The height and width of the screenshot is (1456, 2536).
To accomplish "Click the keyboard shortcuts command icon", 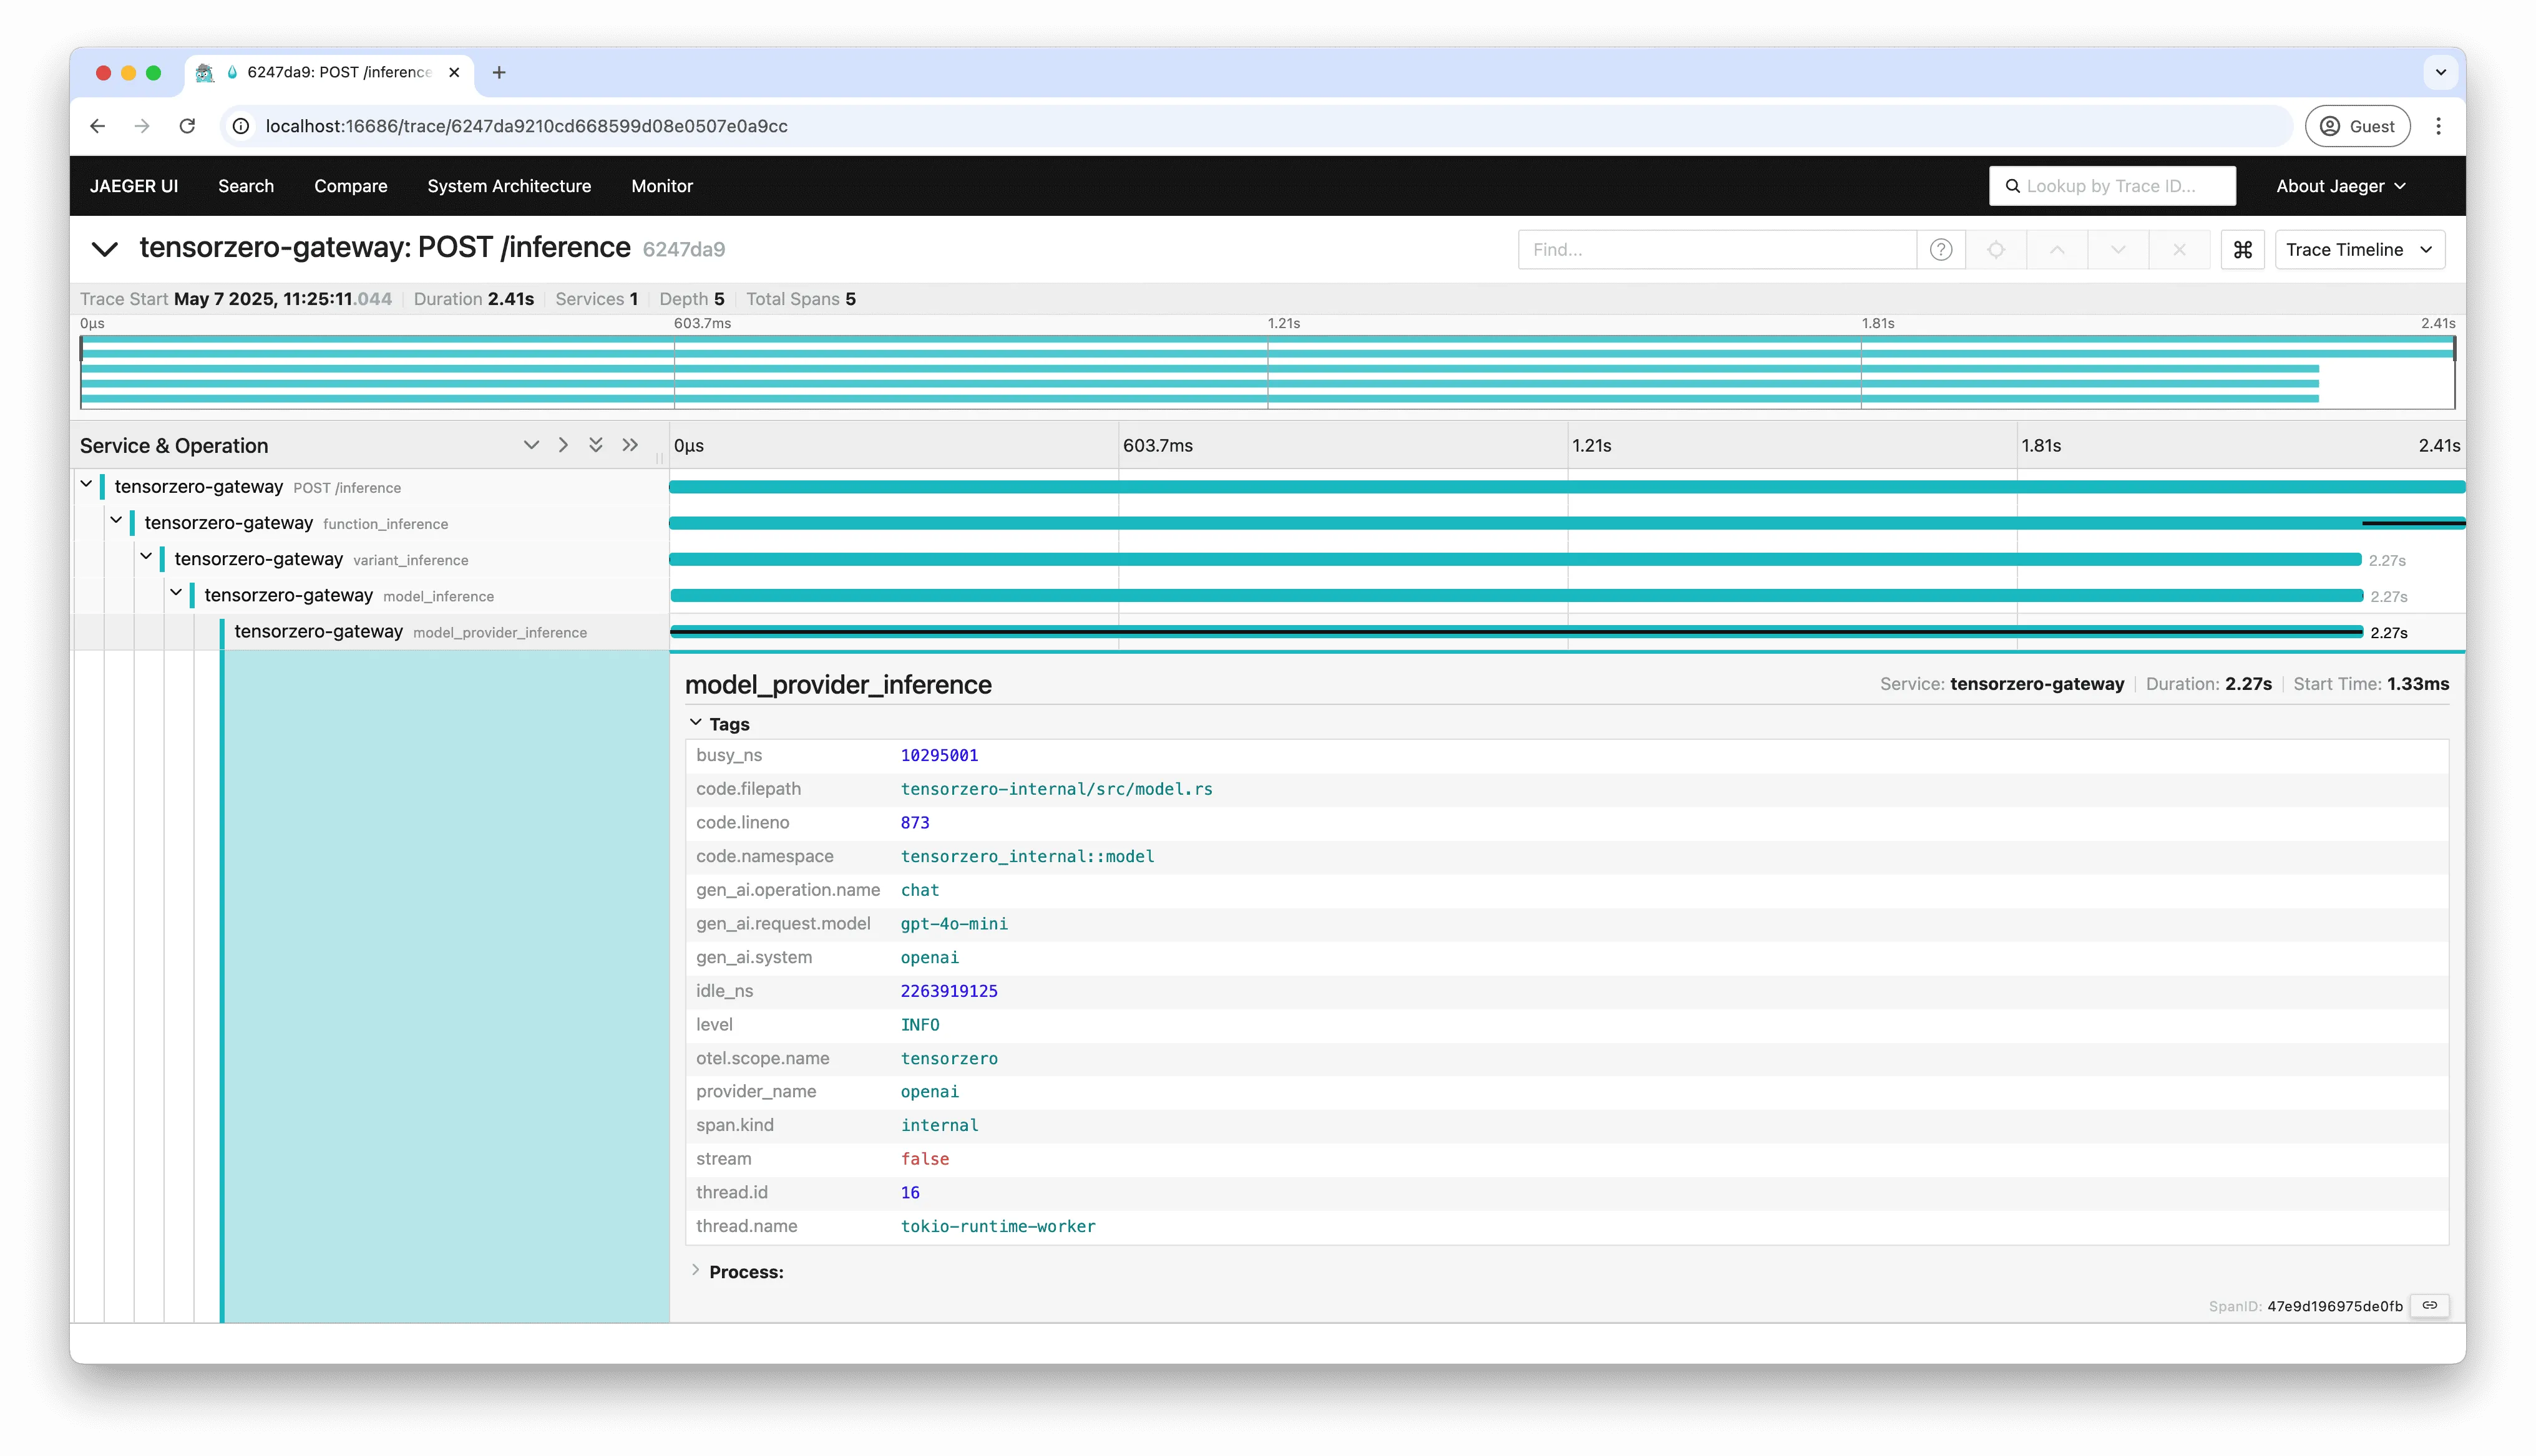I will click(2242, 250).
